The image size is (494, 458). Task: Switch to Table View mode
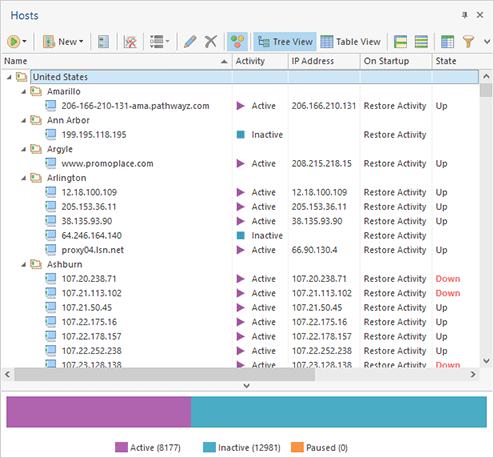tap(351, 42)
